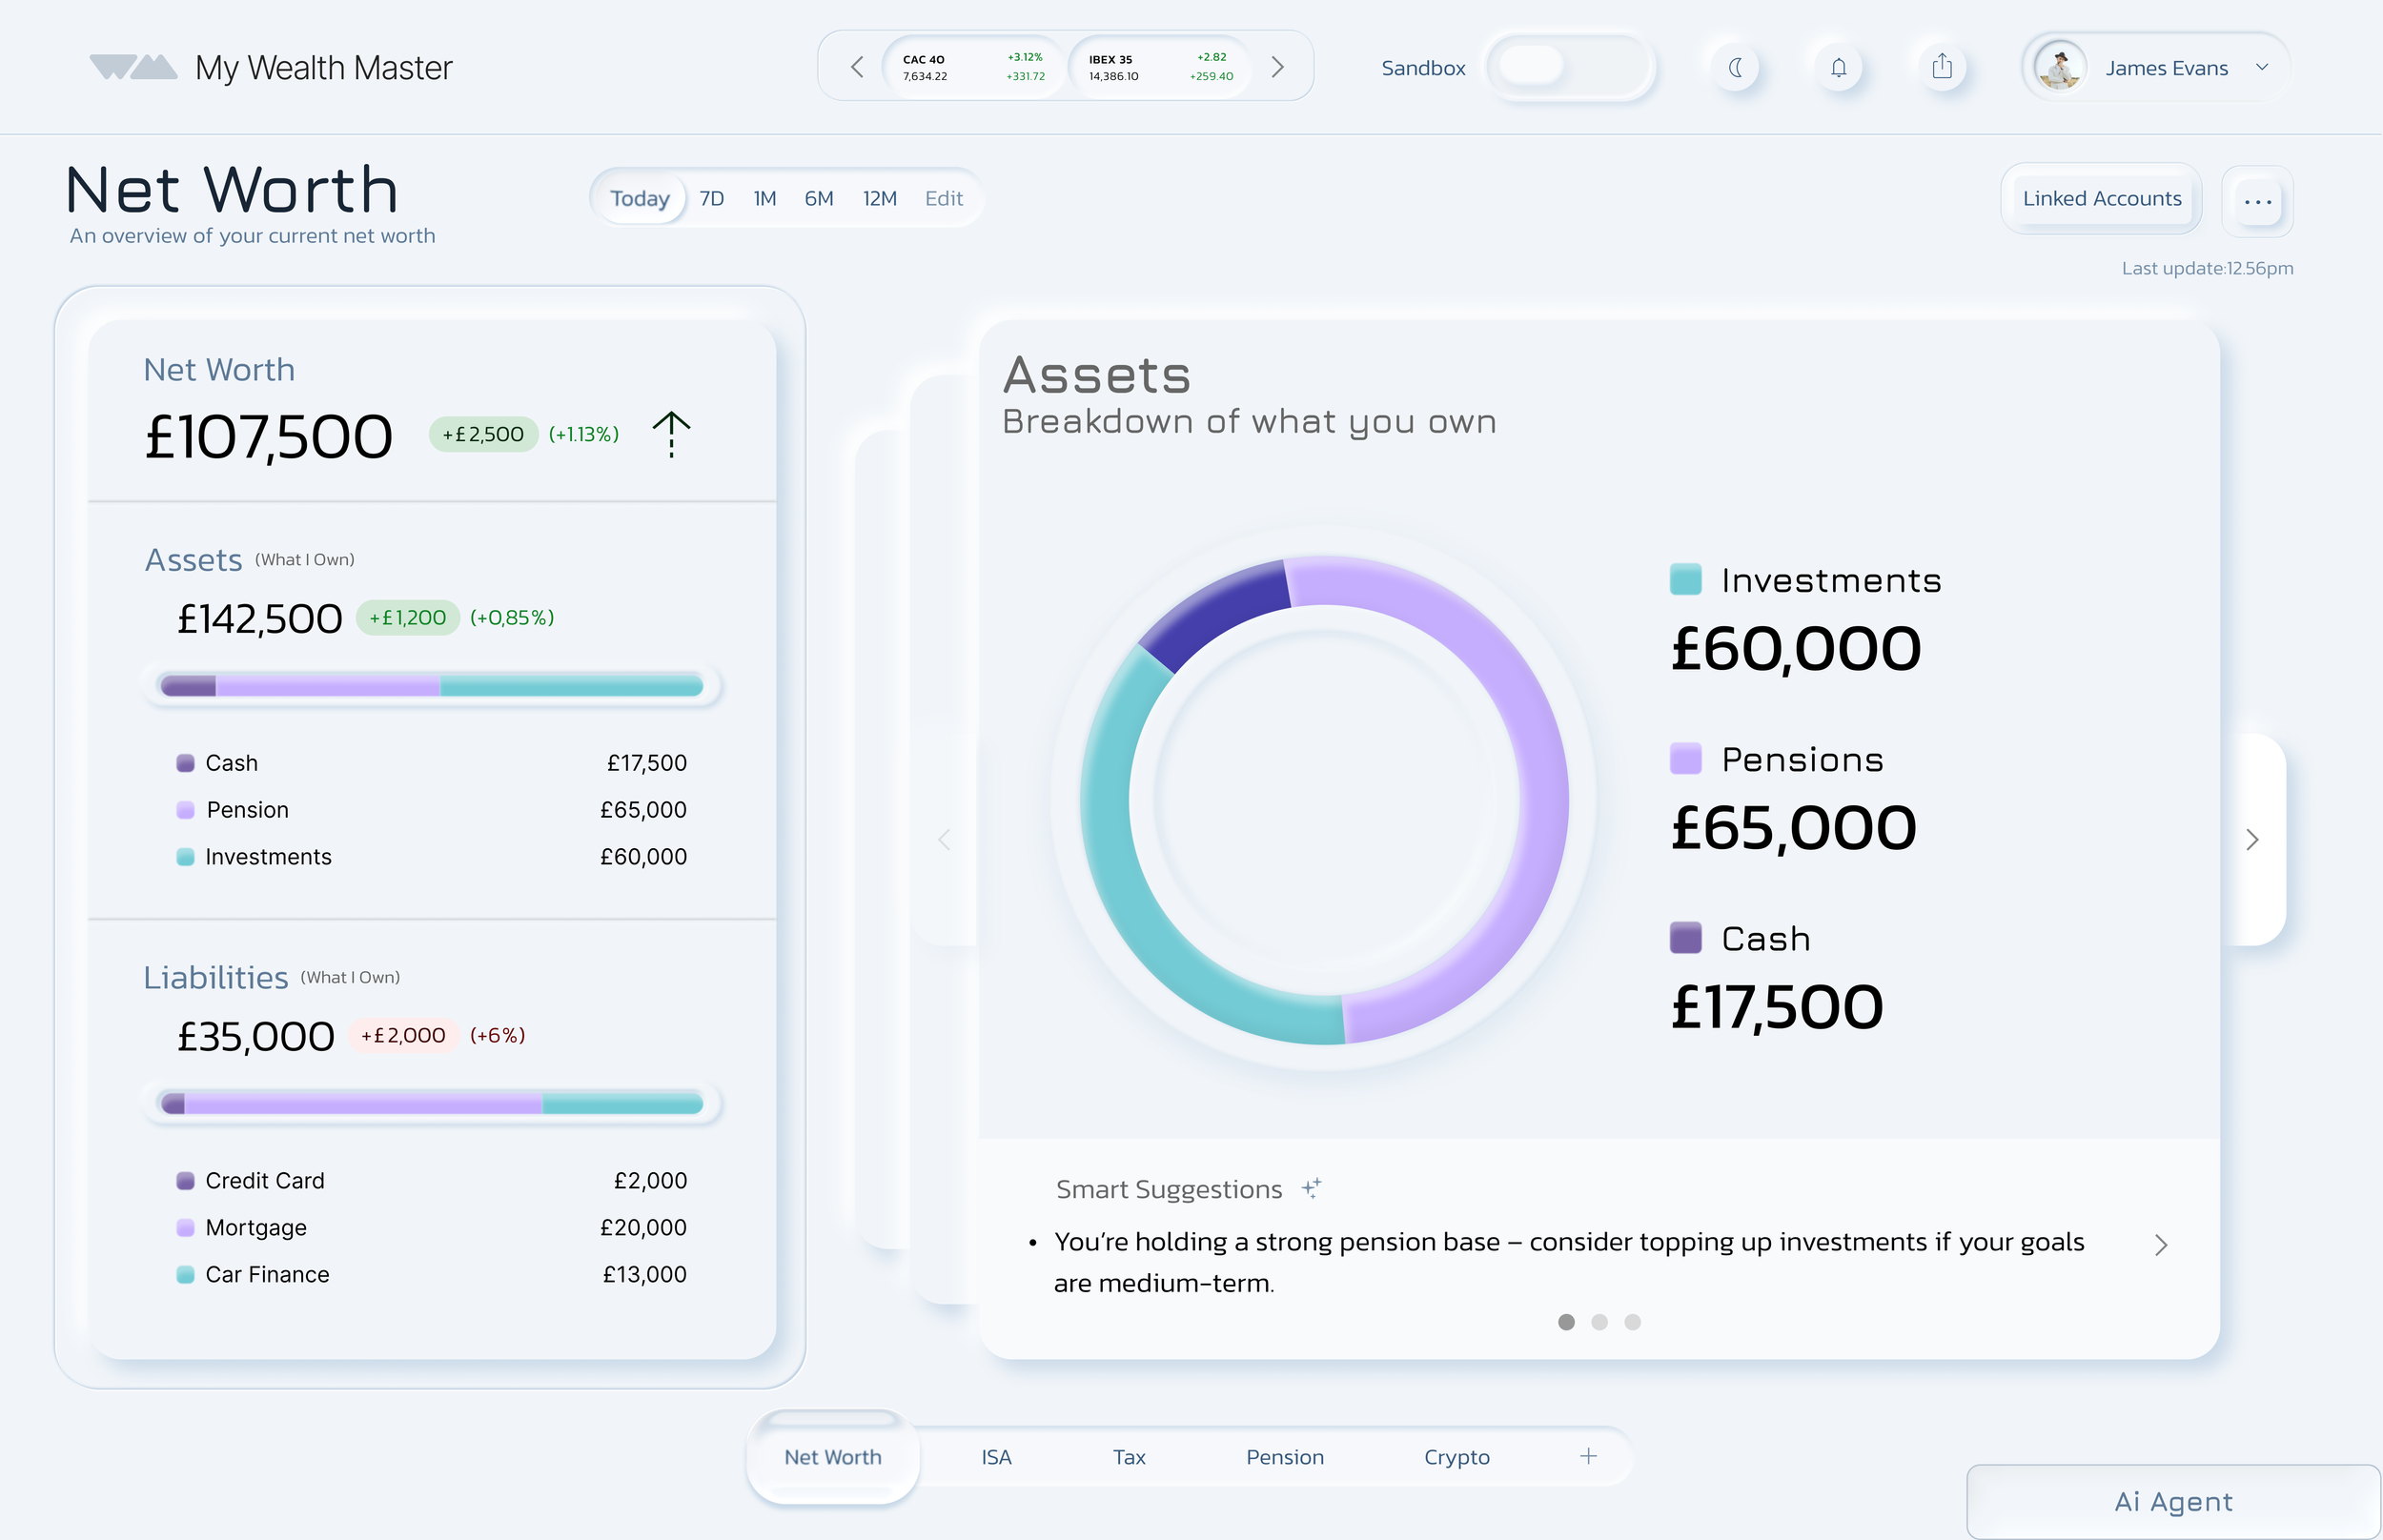Click the sparkle icon beside Smart Suggestions
Viewport: 2383px width, 1540px height.
coord(1311,1188)
